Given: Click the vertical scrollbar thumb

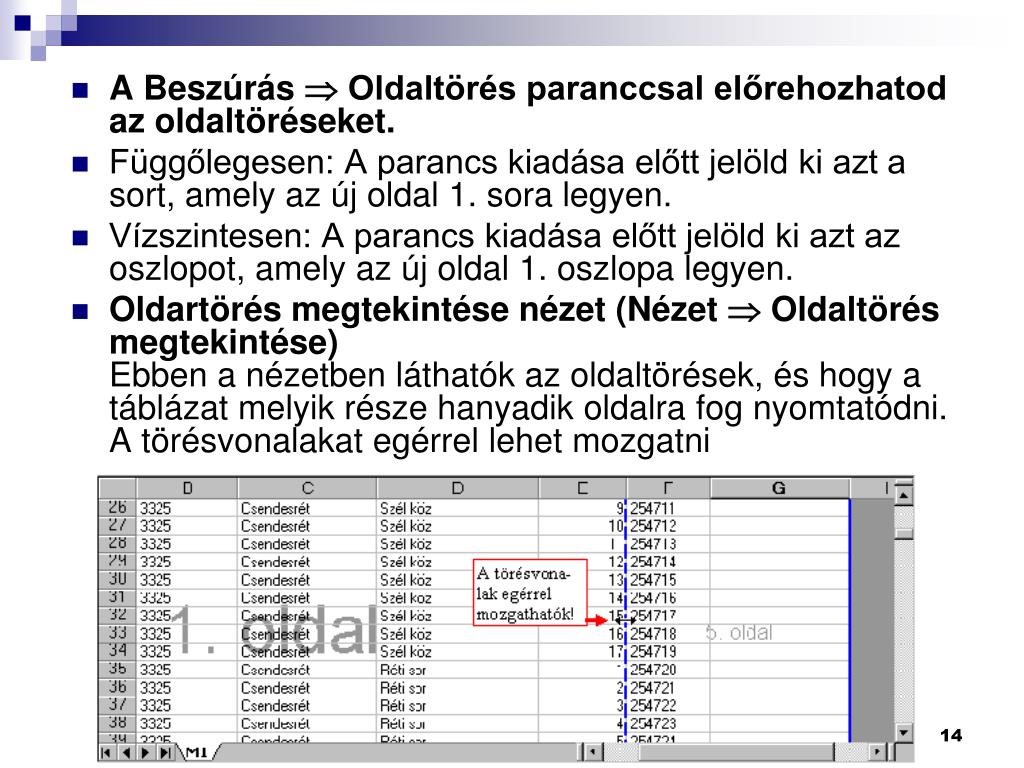Looking at the screenshot, I should point(904,533).
